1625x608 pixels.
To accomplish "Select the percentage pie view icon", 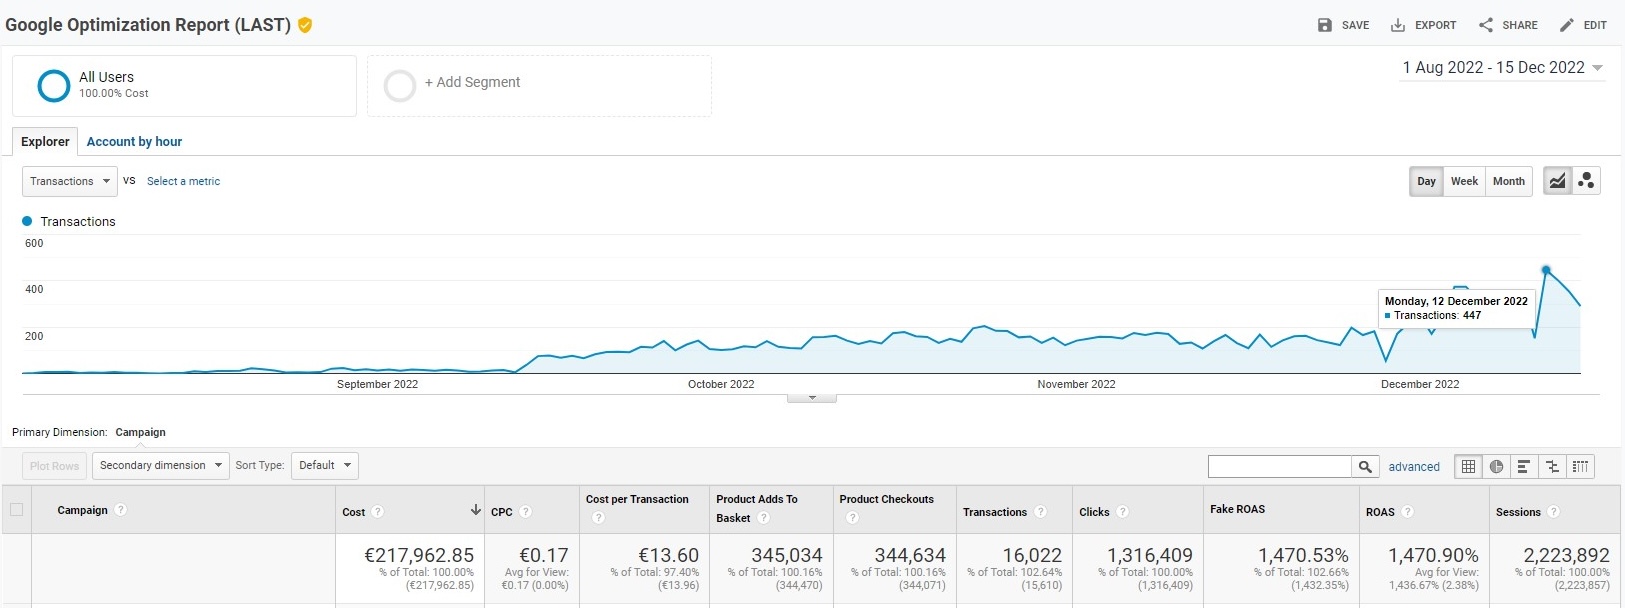I will click(1496, 466).
